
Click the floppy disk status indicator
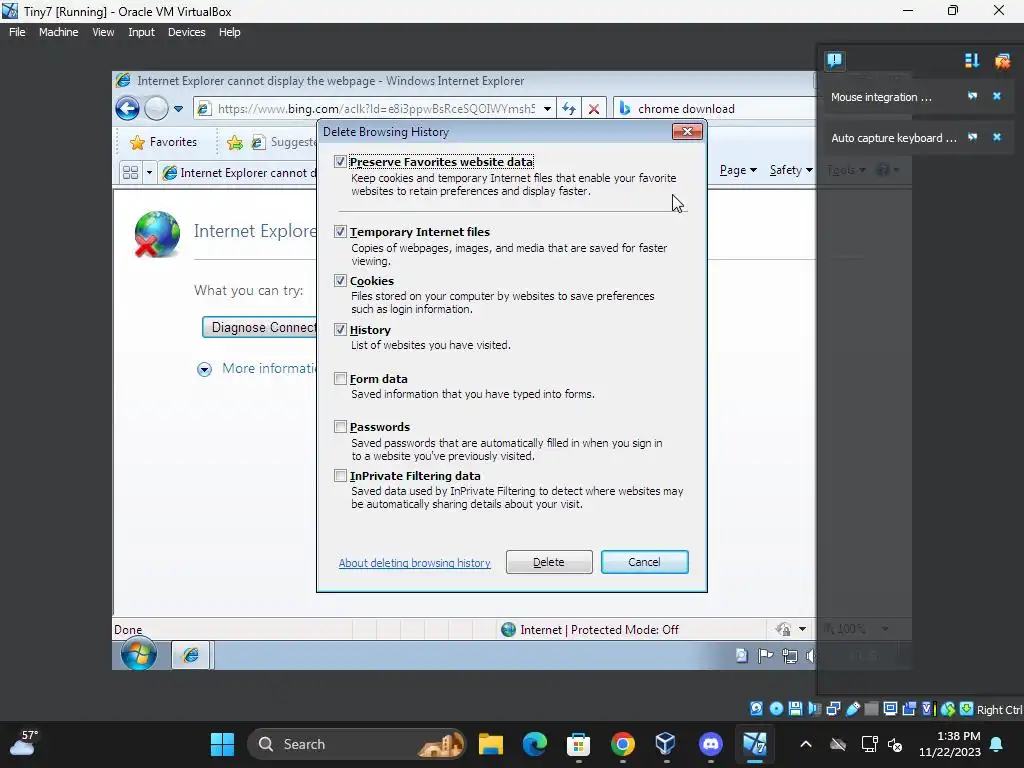click(795, 709)
